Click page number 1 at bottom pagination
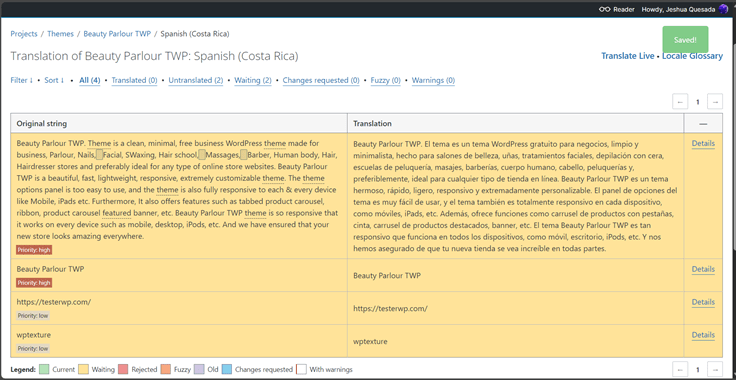 pyautogui.click(x=698, y=369)
